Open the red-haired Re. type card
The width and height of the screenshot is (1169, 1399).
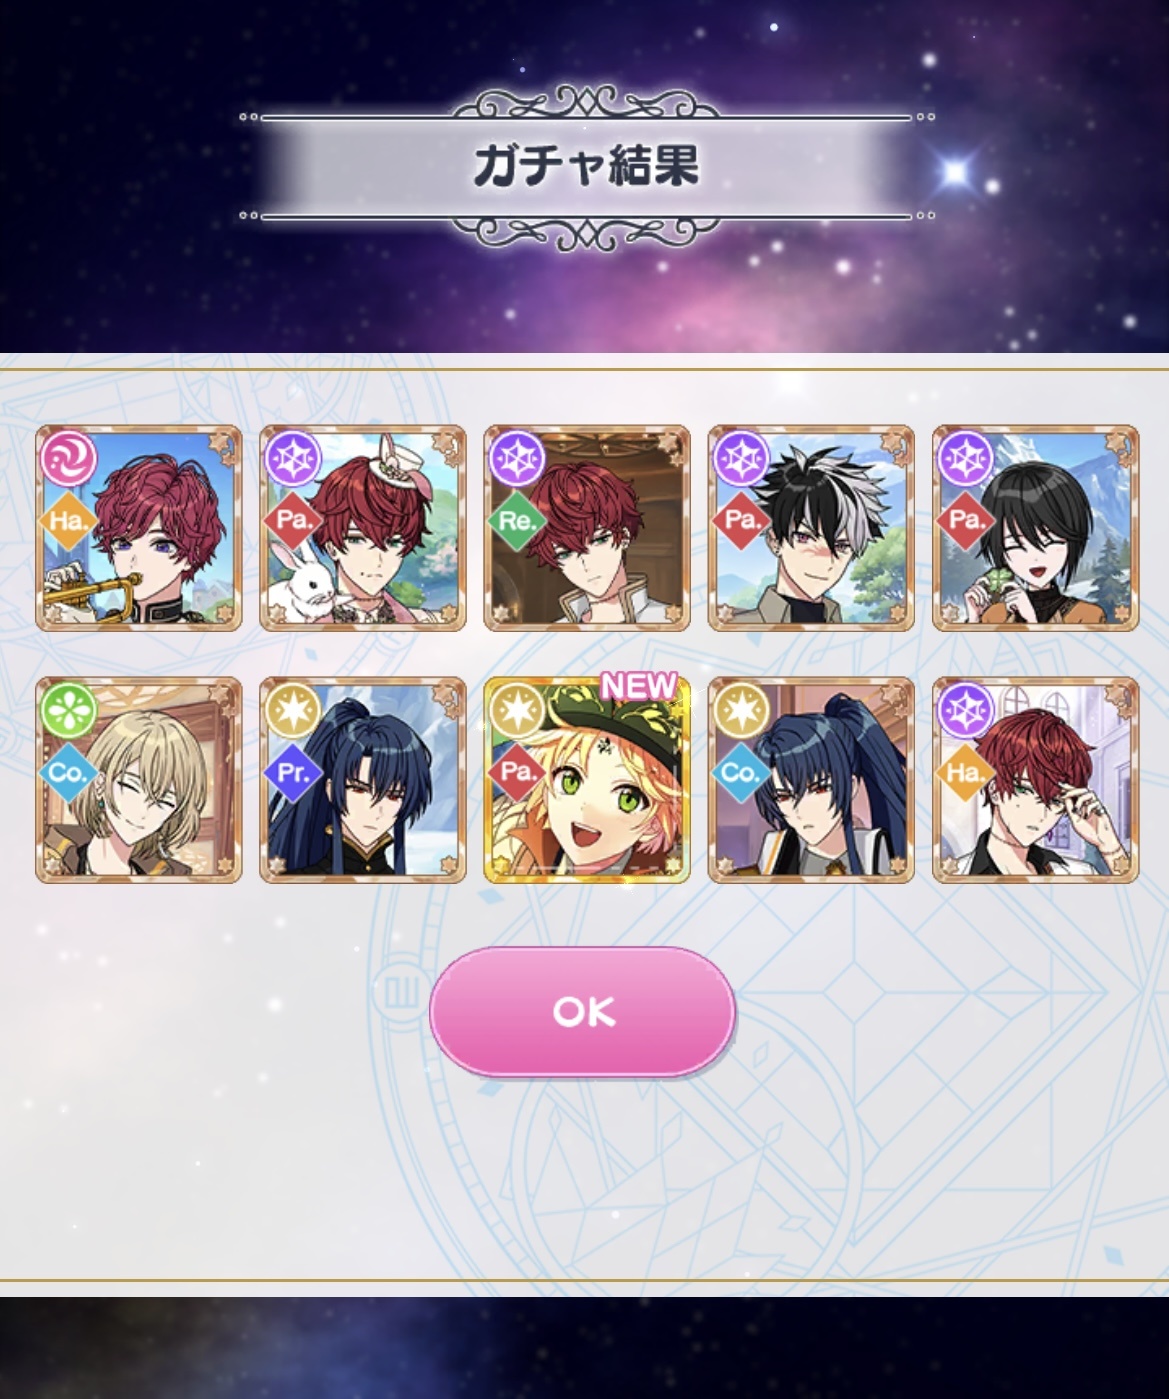[587, 528]
